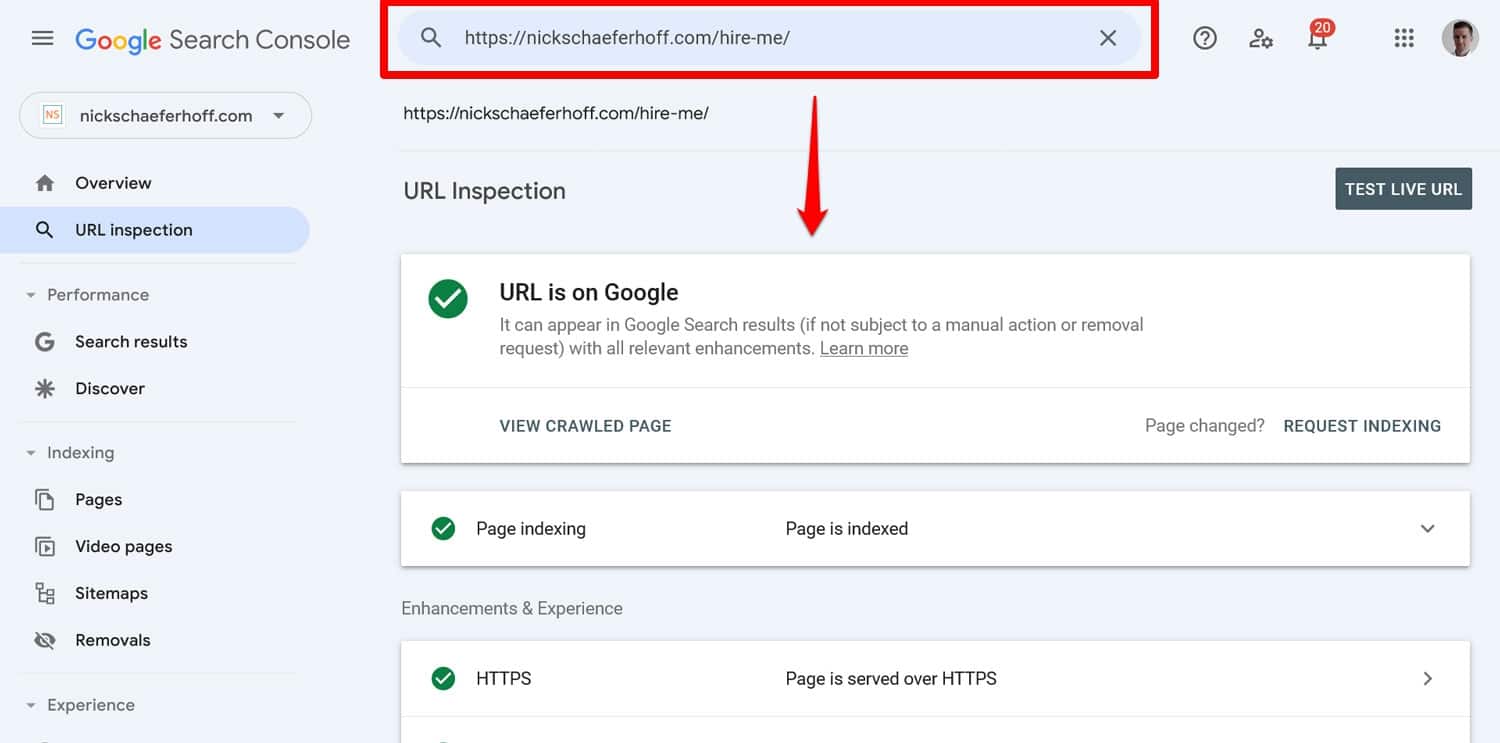Open the Learn more link
Screen dimensions: 1500x743
coord(864,349)
